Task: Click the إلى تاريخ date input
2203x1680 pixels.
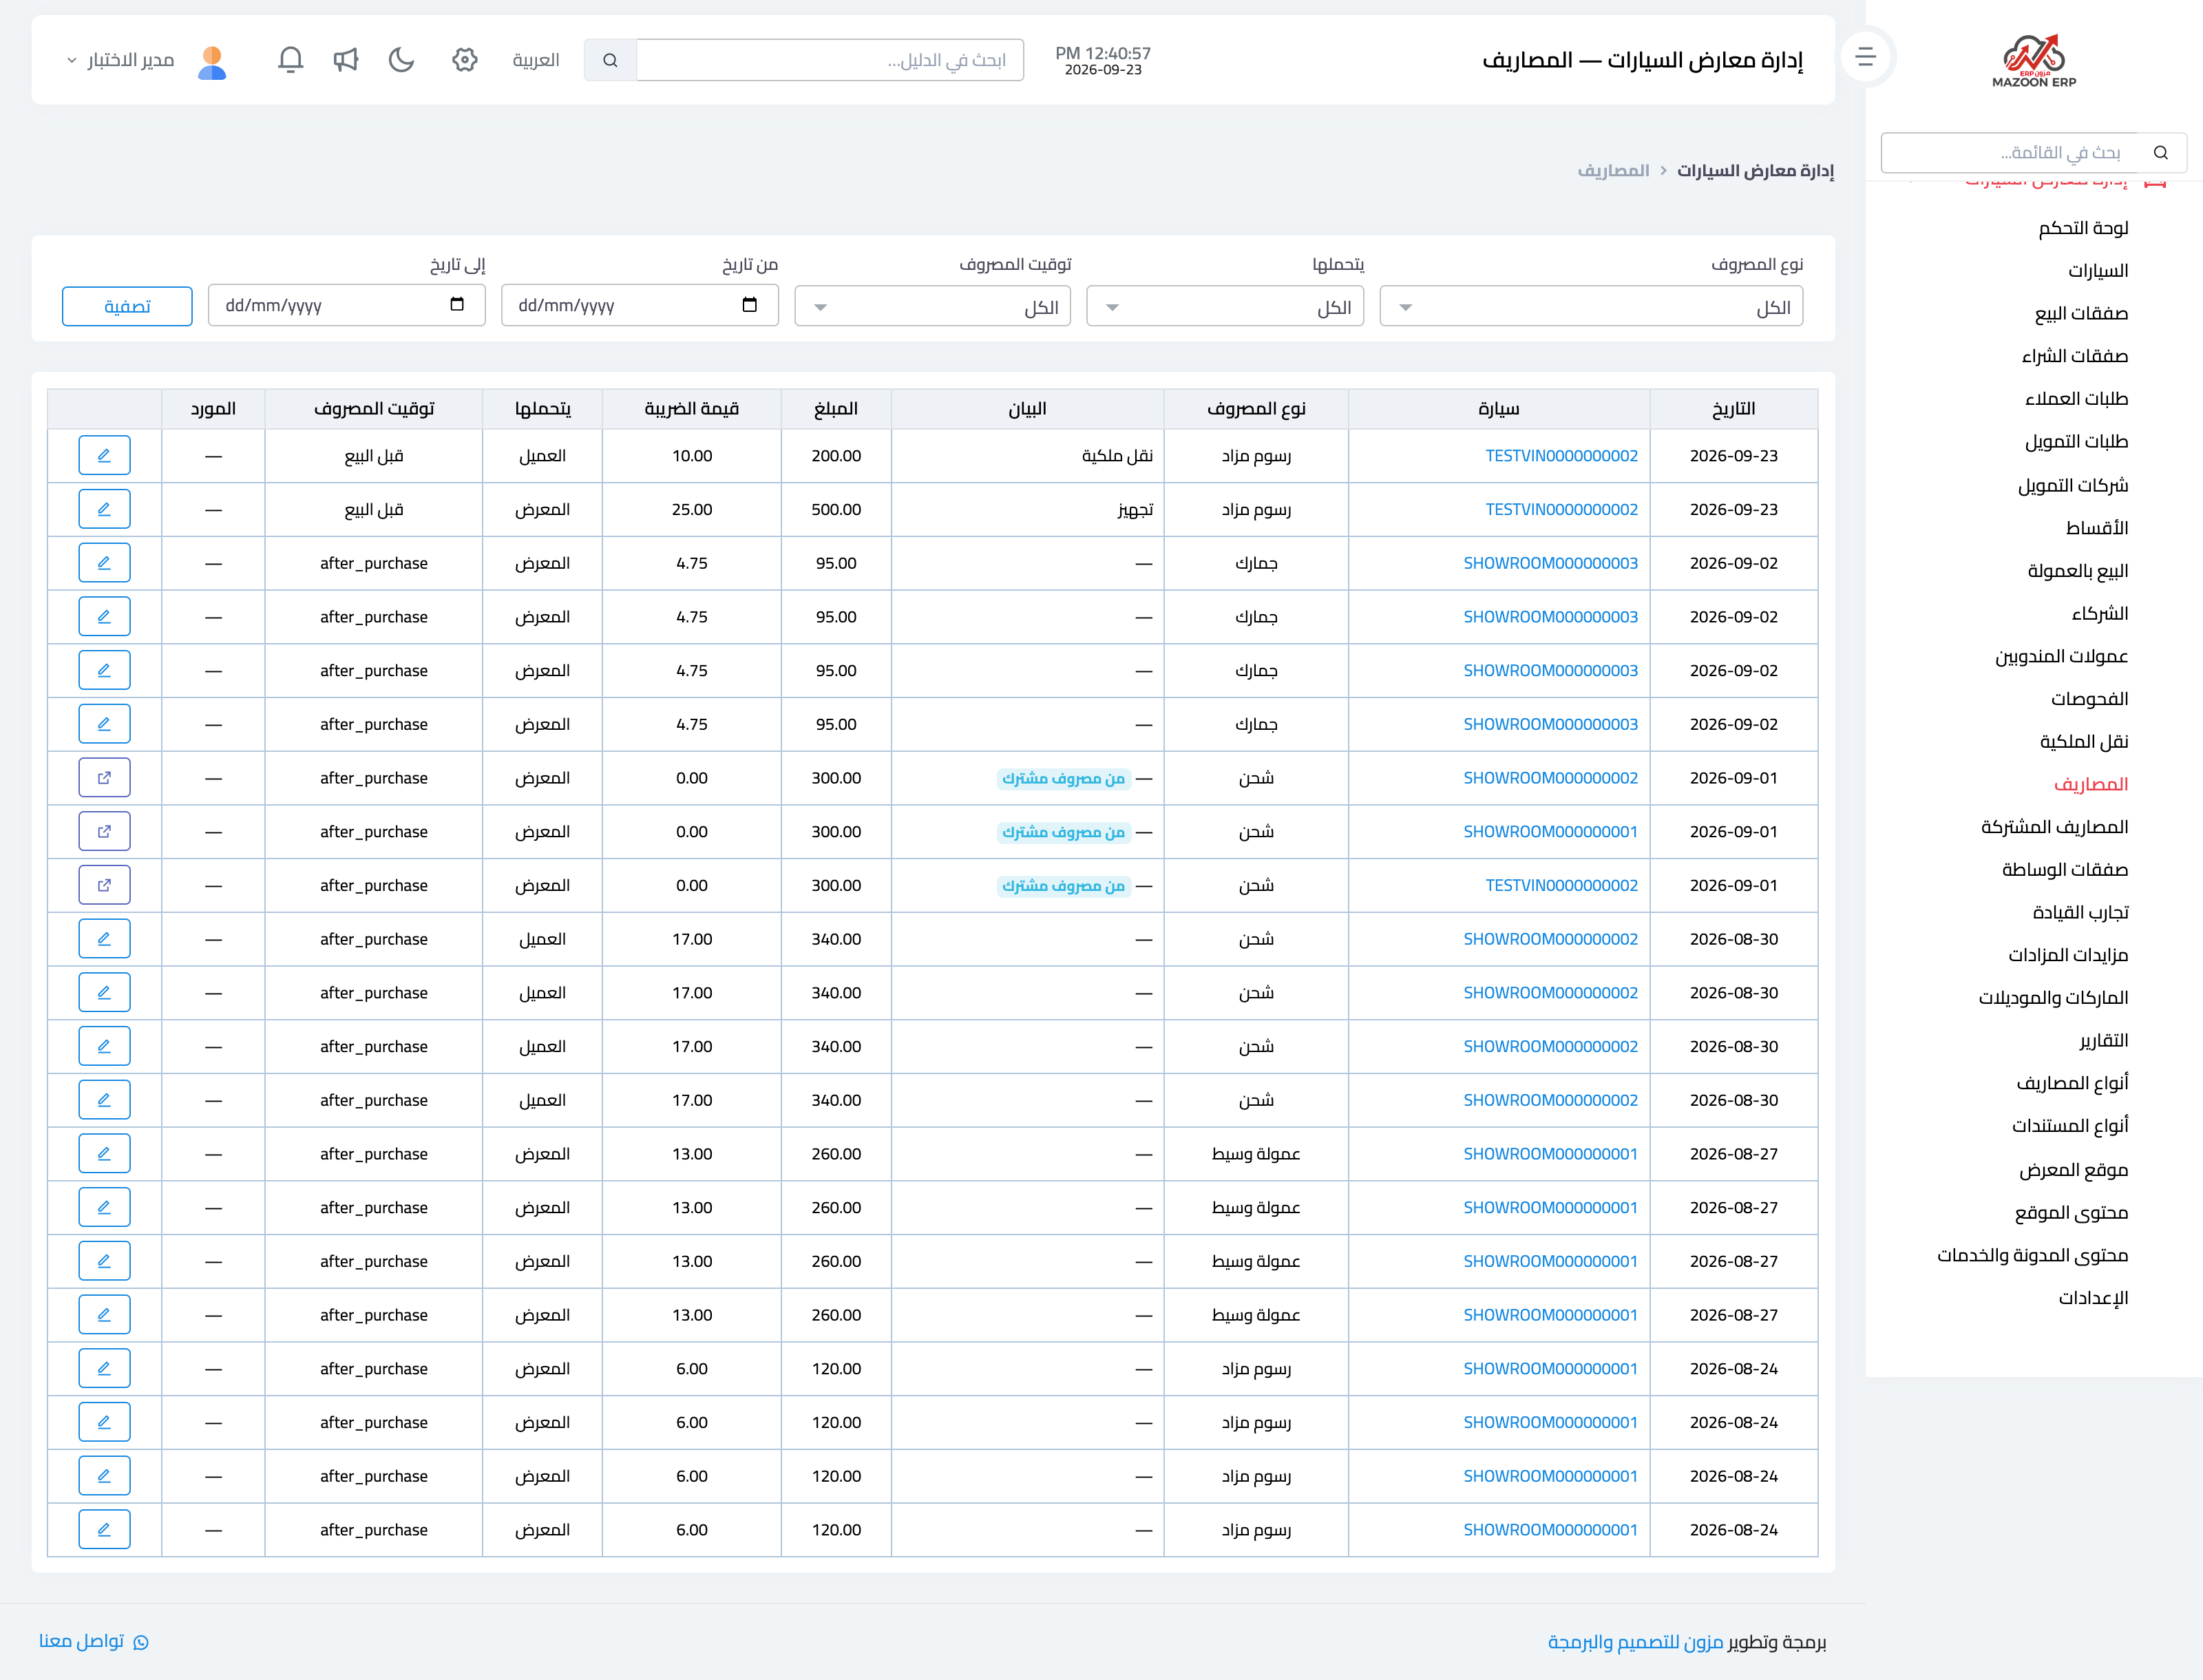Action: [347, 305]
